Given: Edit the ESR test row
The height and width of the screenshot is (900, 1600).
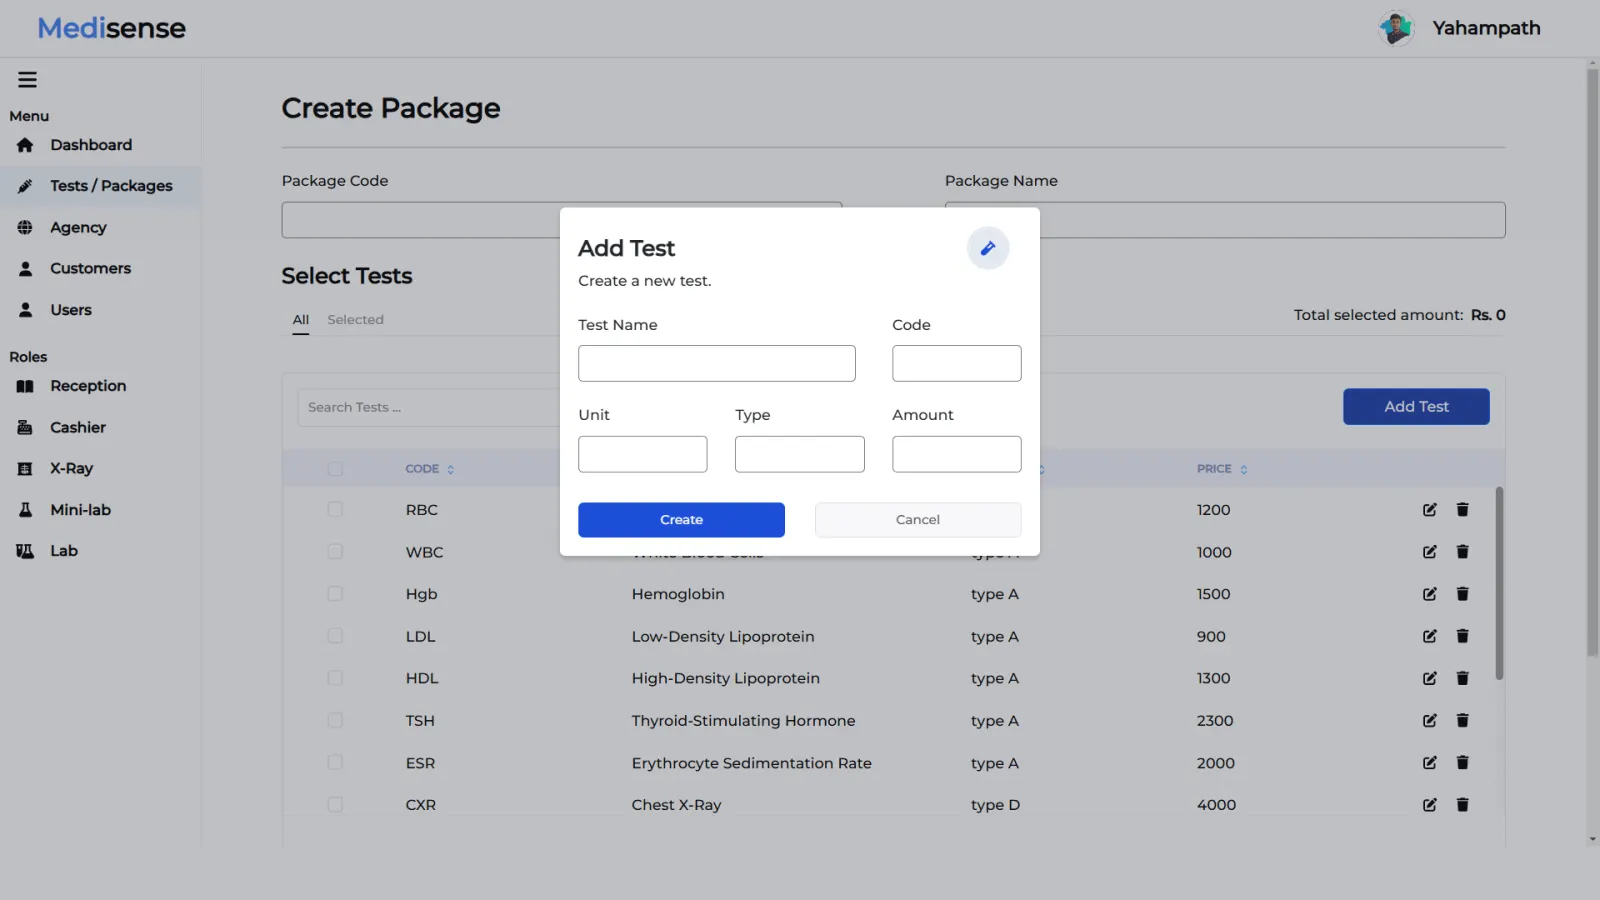Looking at the screenshot, I should [x=1430, y=763].
